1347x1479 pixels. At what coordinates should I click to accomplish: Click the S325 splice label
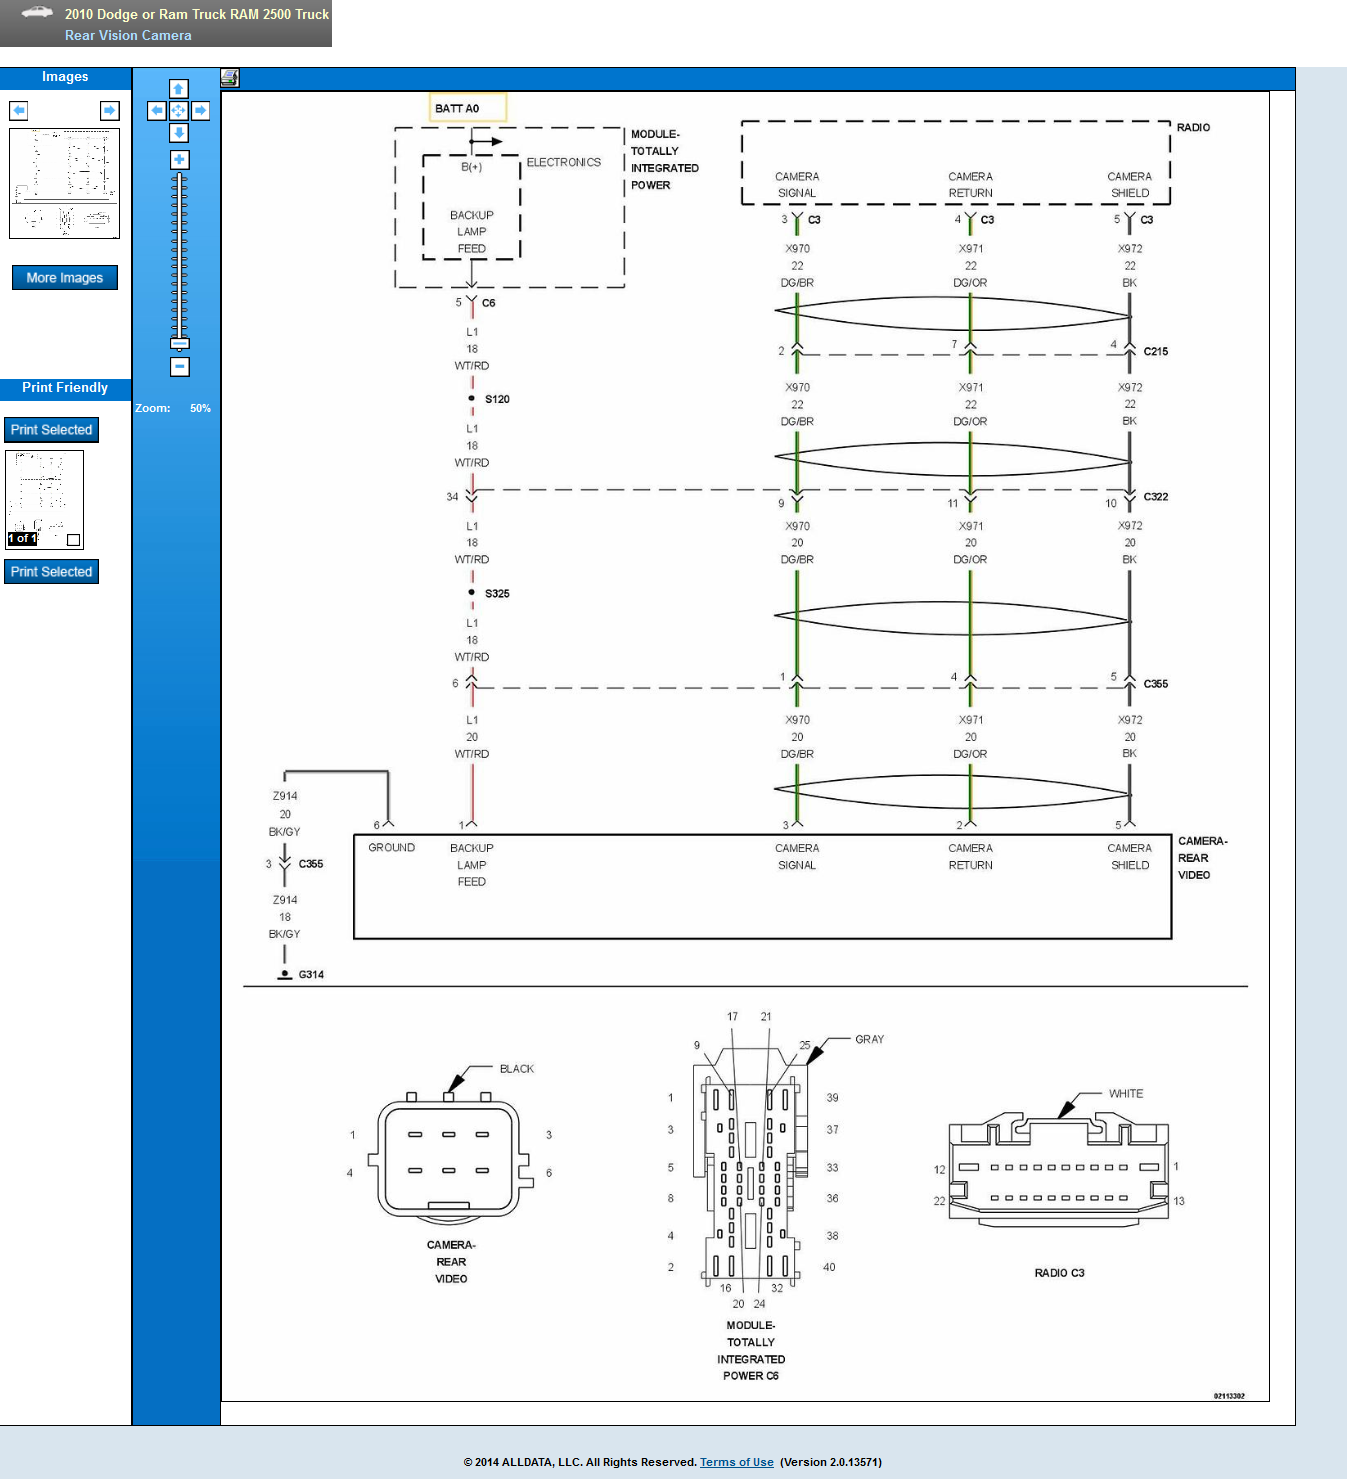coord(497,593)
